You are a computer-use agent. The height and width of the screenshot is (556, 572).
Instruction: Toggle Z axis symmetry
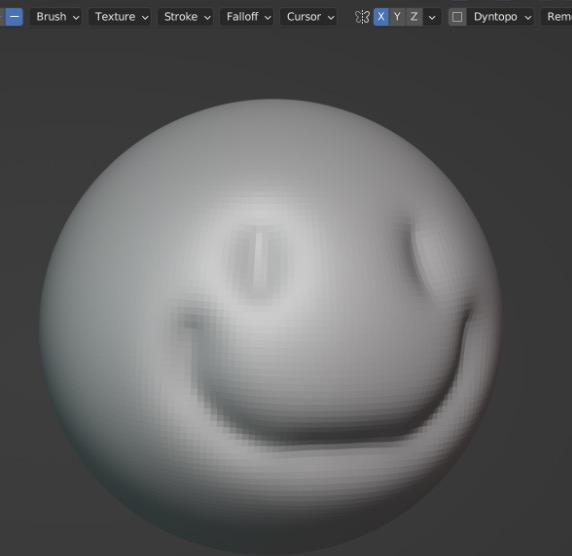tap(414, 17)
